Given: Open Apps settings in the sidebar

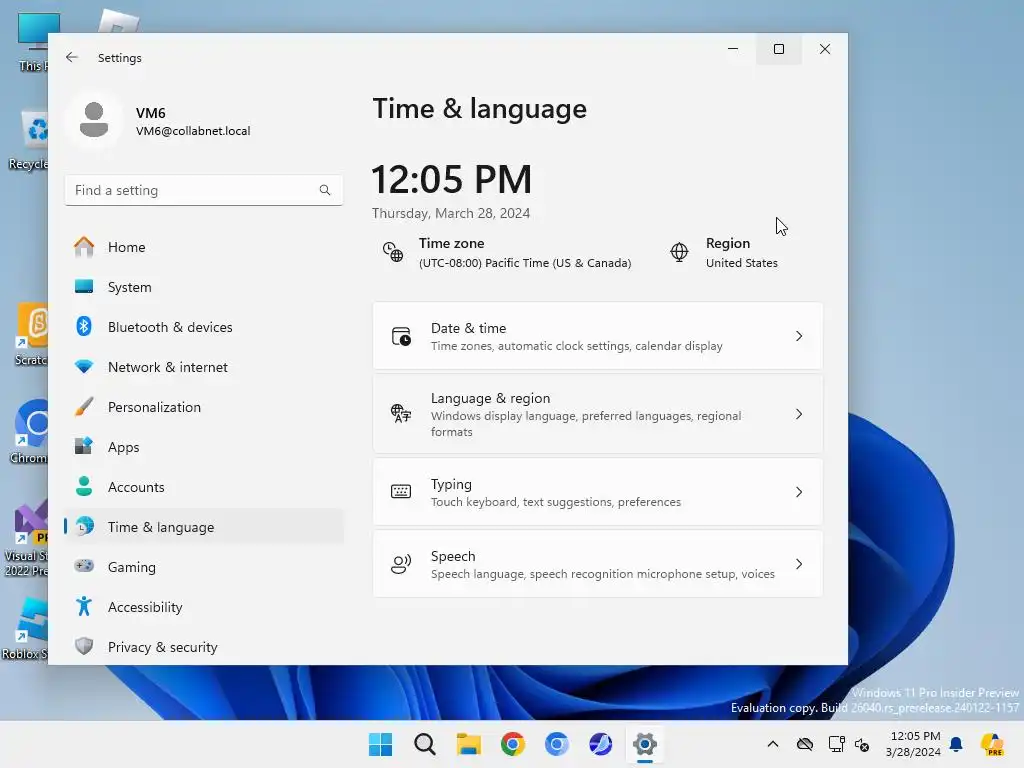Looking at the screenshot, I should pyautogui.click(x=204, y=447).
